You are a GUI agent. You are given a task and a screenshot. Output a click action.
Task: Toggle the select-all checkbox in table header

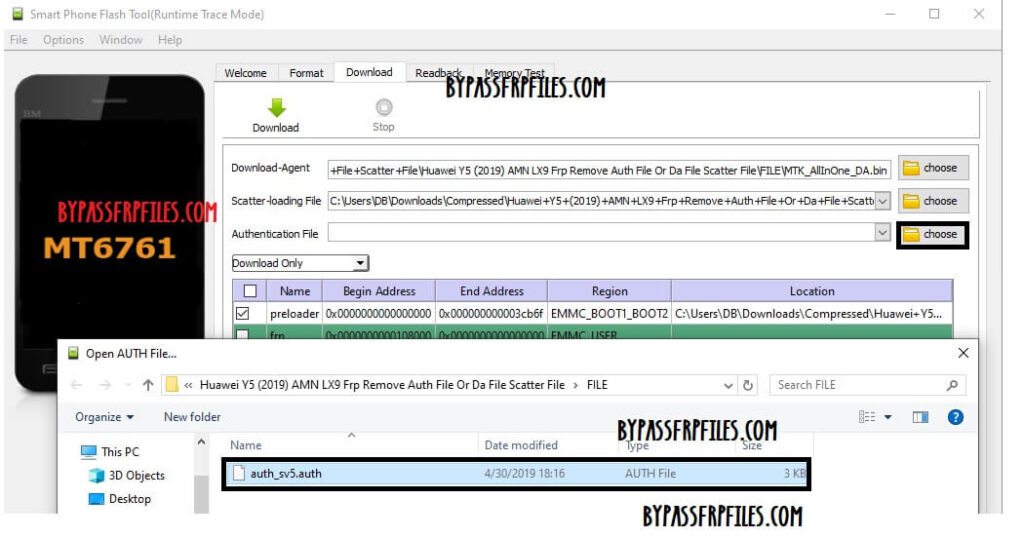[x=249, y=291]
